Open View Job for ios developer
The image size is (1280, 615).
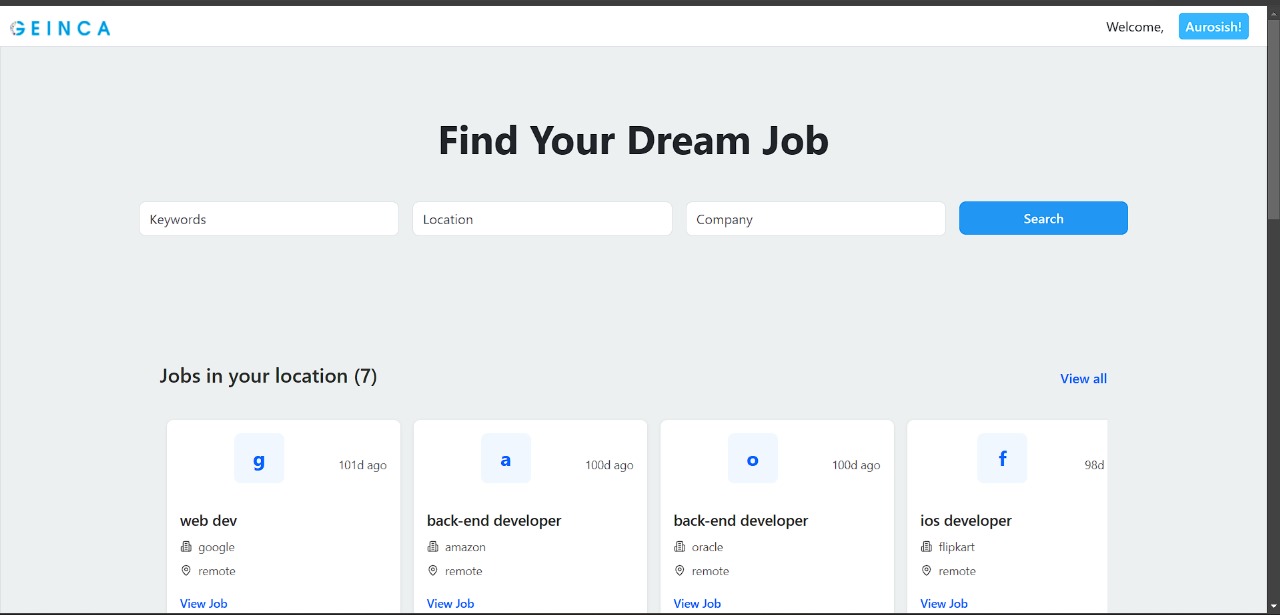pos(944,603)
